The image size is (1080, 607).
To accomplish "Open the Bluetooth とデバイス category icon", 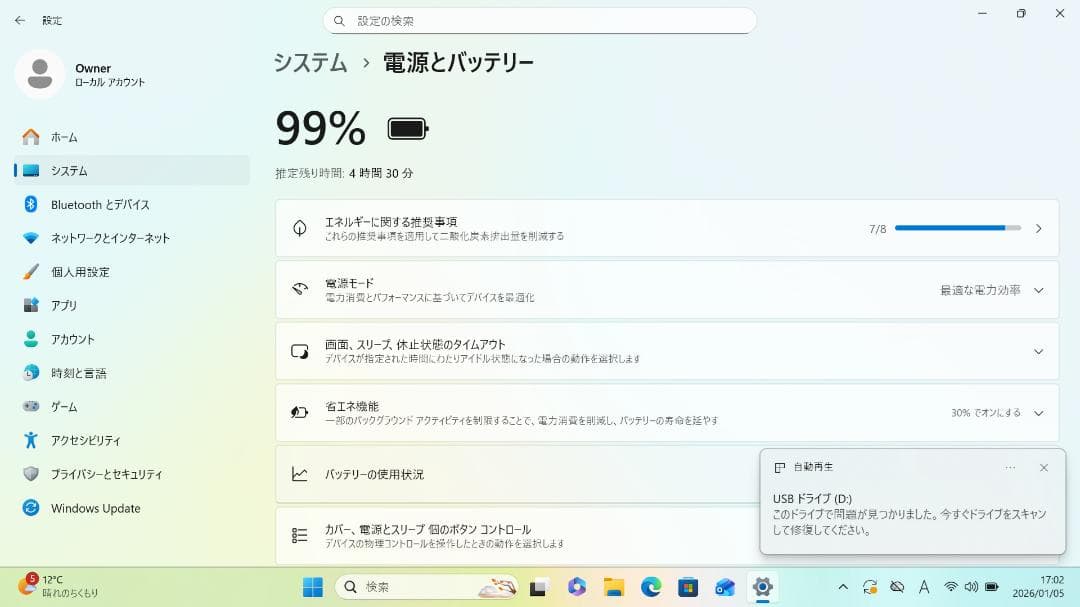I will coord(30,204).
